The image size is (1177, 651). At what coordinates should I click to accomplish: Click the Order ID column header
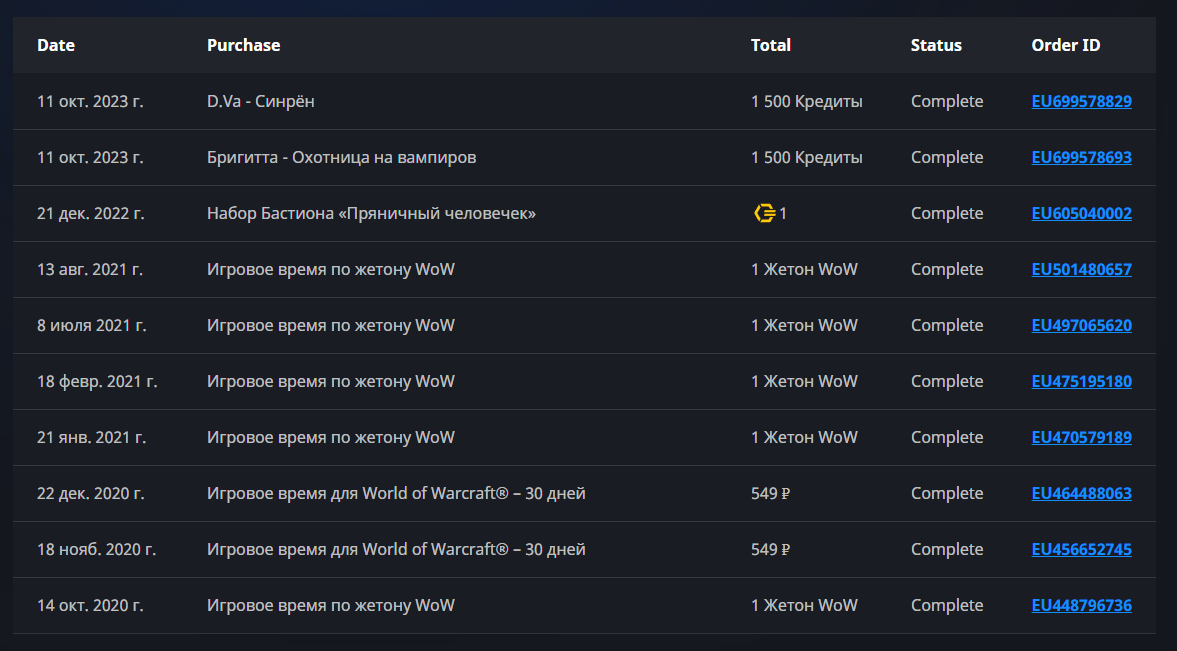pyautogui.click(x=1065, y=45)
